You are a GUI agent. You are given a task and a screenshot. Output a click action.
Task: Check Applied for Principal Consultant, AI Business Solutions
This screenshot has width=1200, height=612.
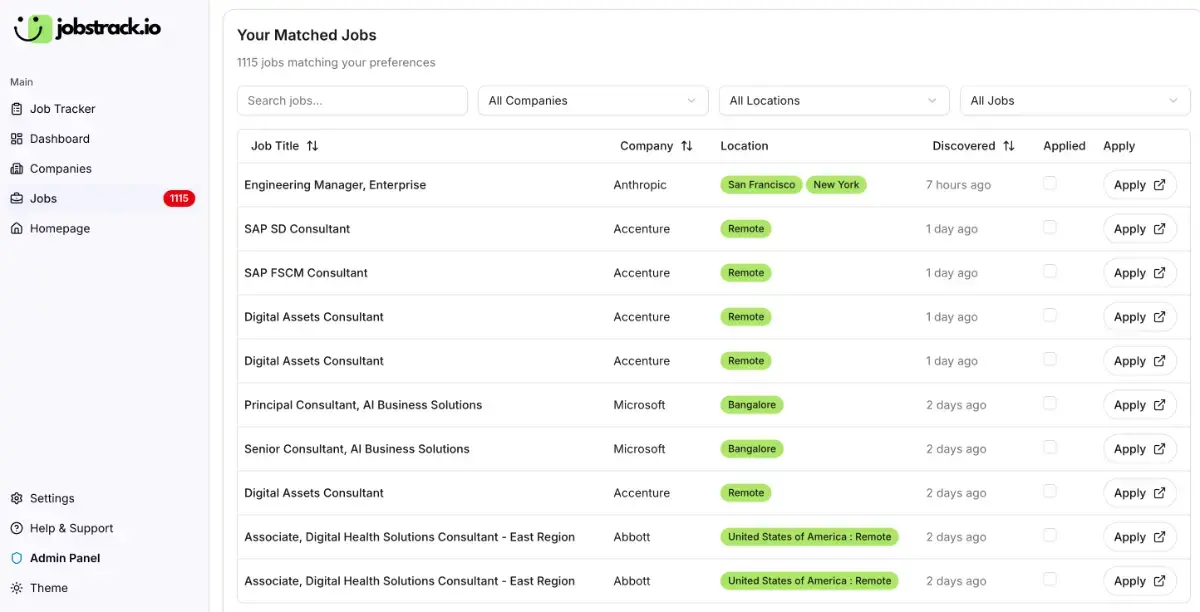[x=1049, y=403]
